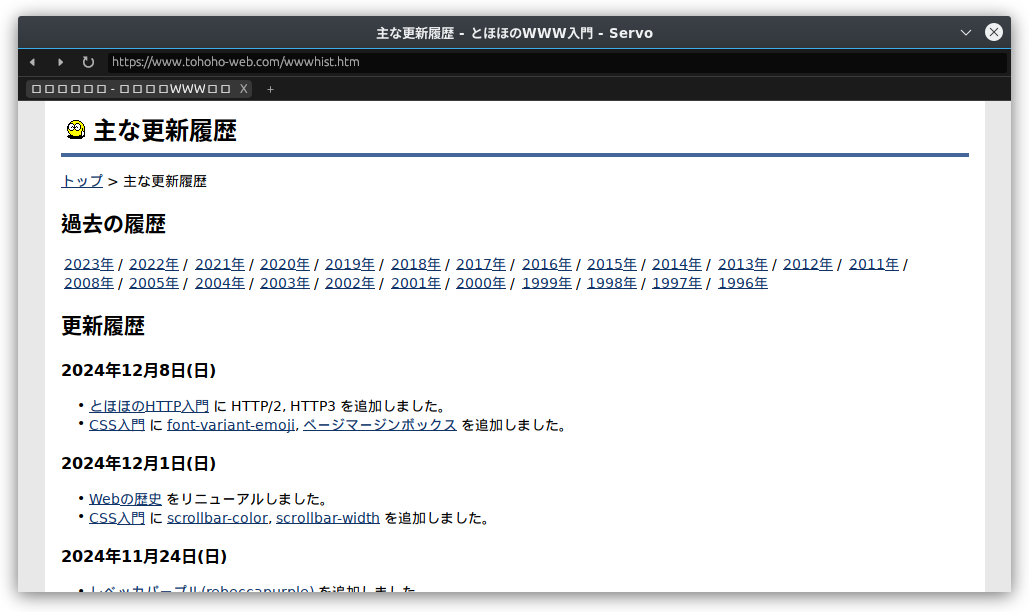Open CSS入門 link in December 1 entry
Image resolution: width=1029 pixels, height=612 pixels.
[x=117, y=518]
